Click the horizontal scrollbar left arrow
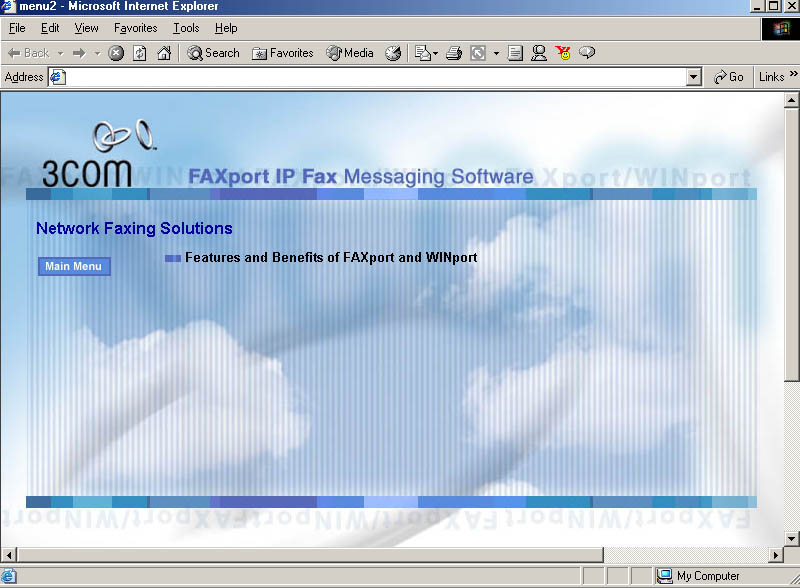 click(x=9, y=554)
